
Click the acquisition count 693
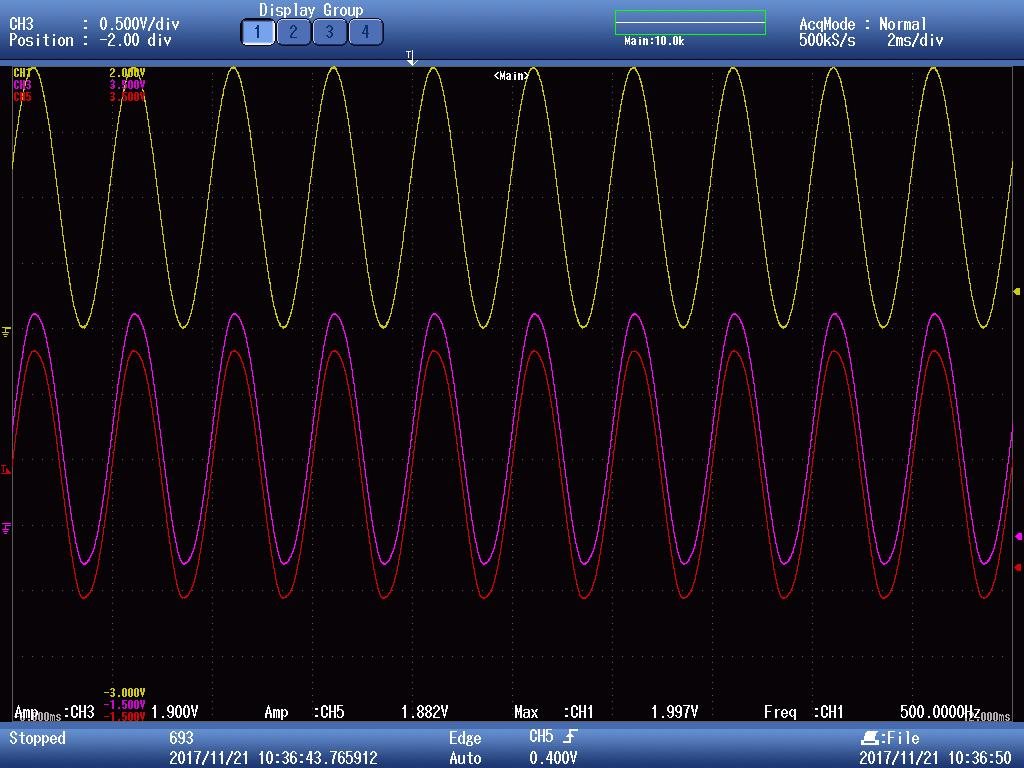pos(181,738)
